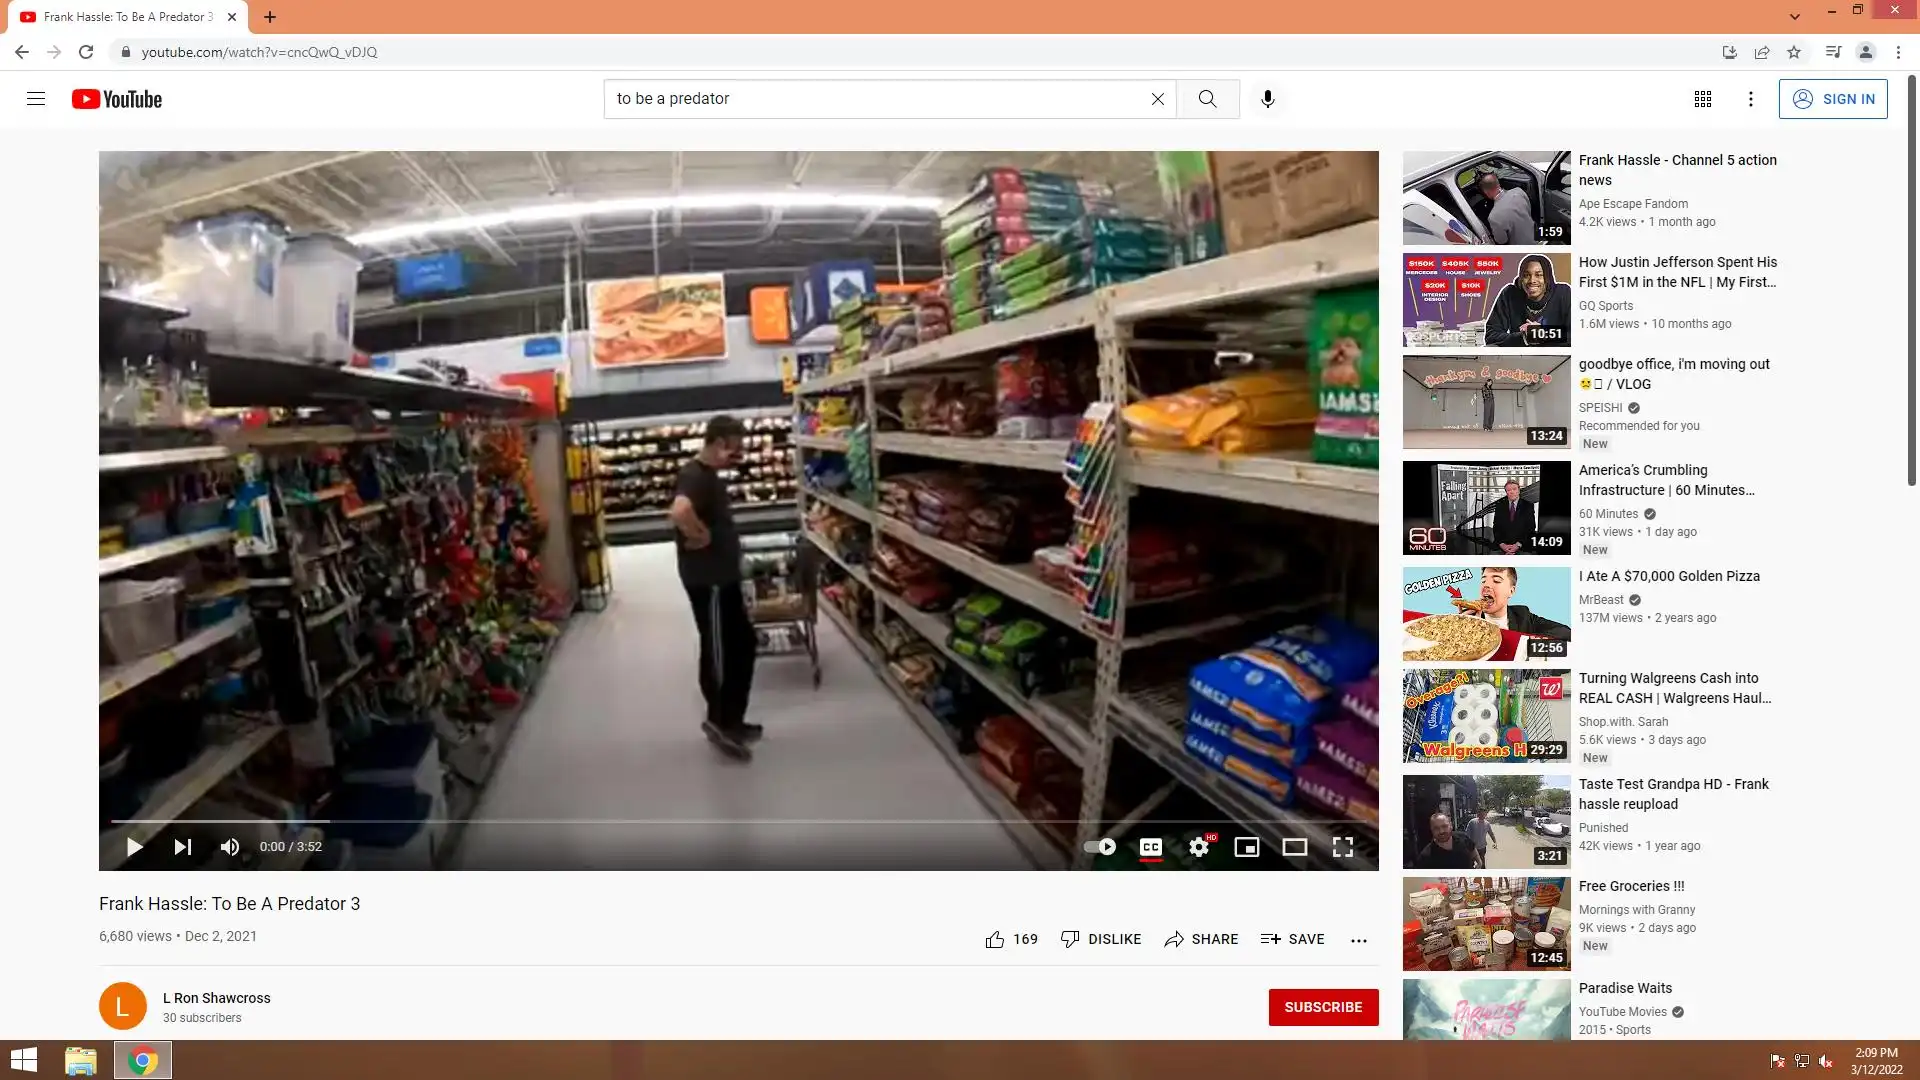This screenshot has height=1080, width=1920.
Task: Open YouTube apps grid icon
Action: (x=1703, y=99)
